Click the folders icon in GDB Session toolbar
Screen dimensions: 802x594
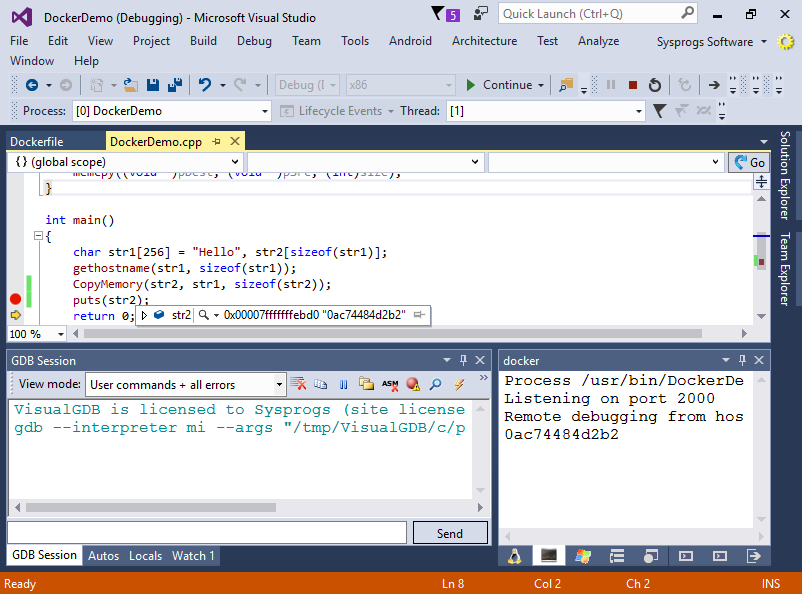click(x=366, y=384)
